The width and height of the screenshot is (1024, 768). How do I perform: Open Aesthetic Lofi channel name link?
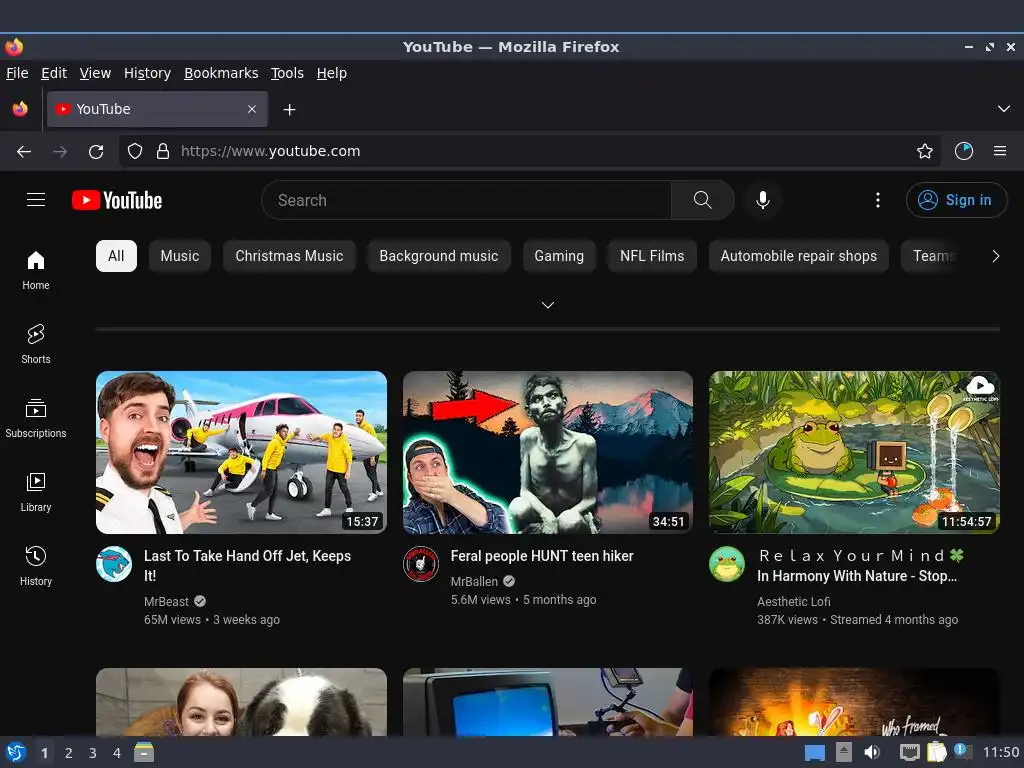tap(793, 601)
